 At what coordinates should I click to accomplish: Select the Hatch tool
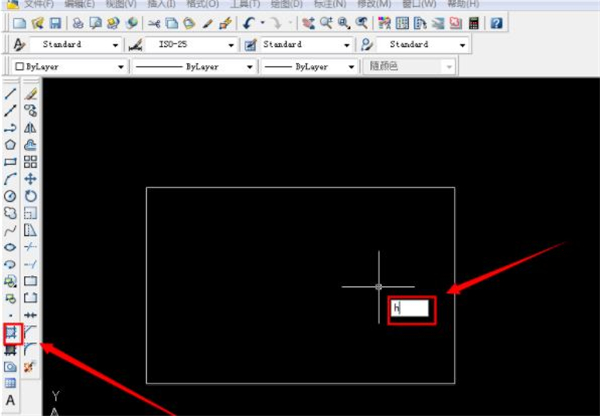(11, 332)
